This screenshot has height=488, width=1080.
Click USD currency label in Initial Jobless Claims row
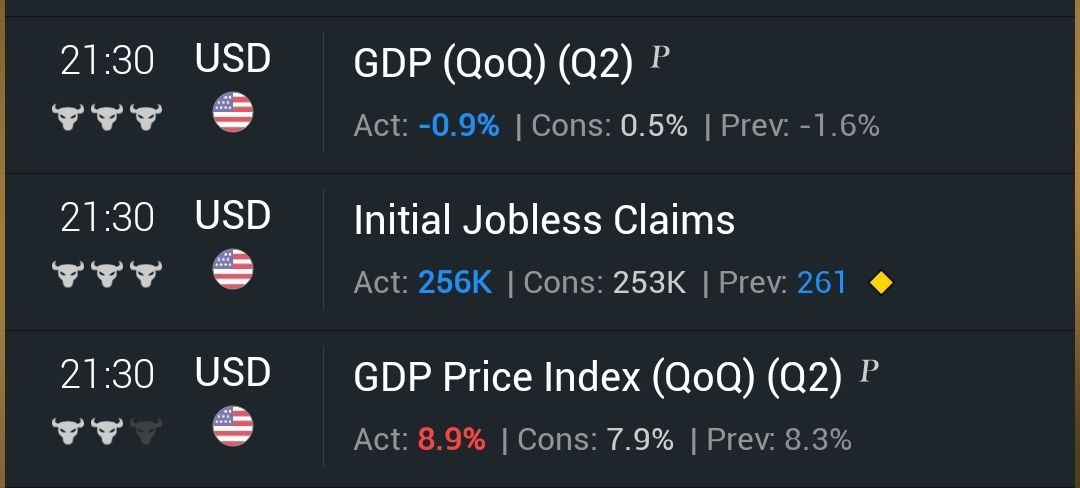[233, 216]
